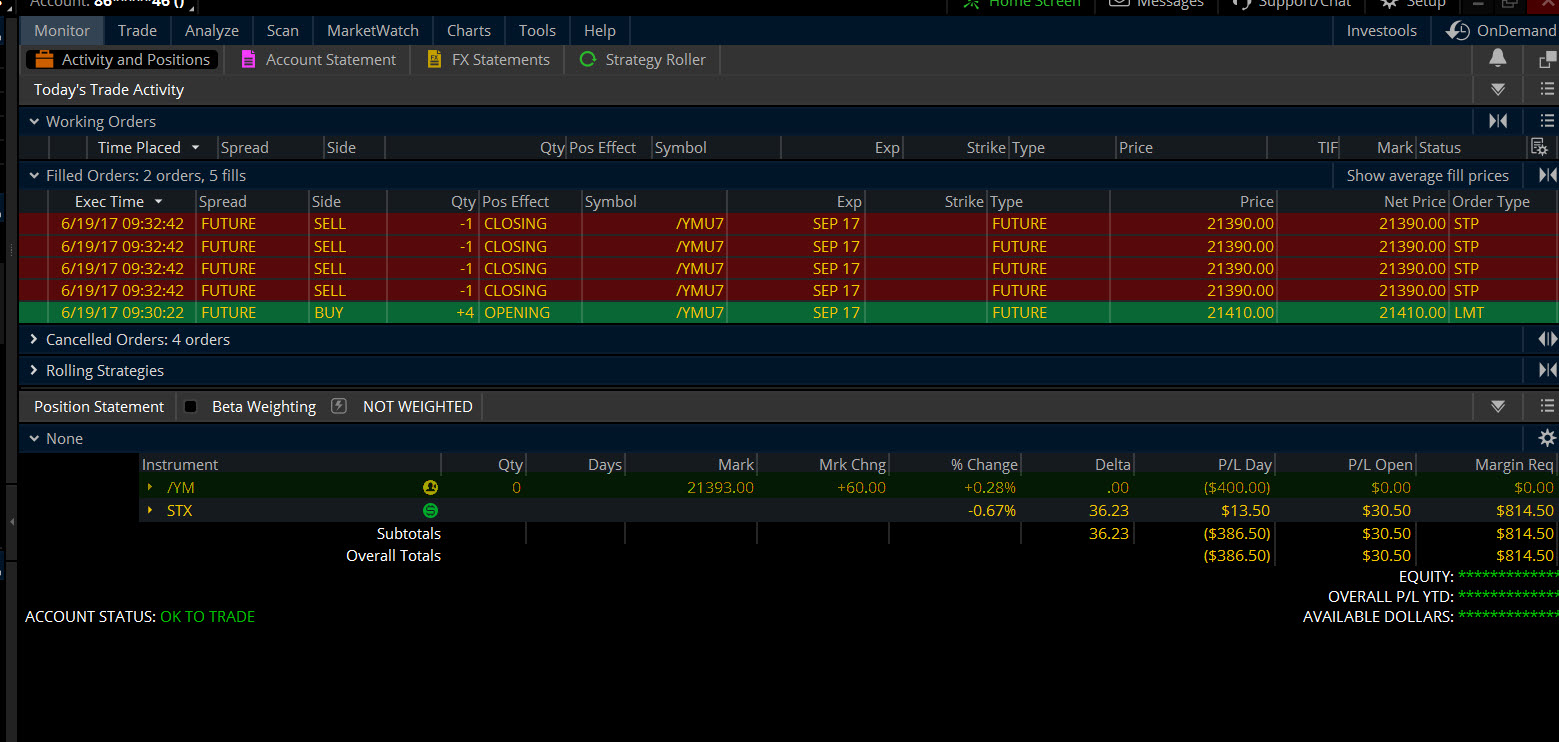The height and width of the screenshot is (742, 1559).
Task: Click Filled Orders collapse arrows icon
Action: (x=1547, y=175)
